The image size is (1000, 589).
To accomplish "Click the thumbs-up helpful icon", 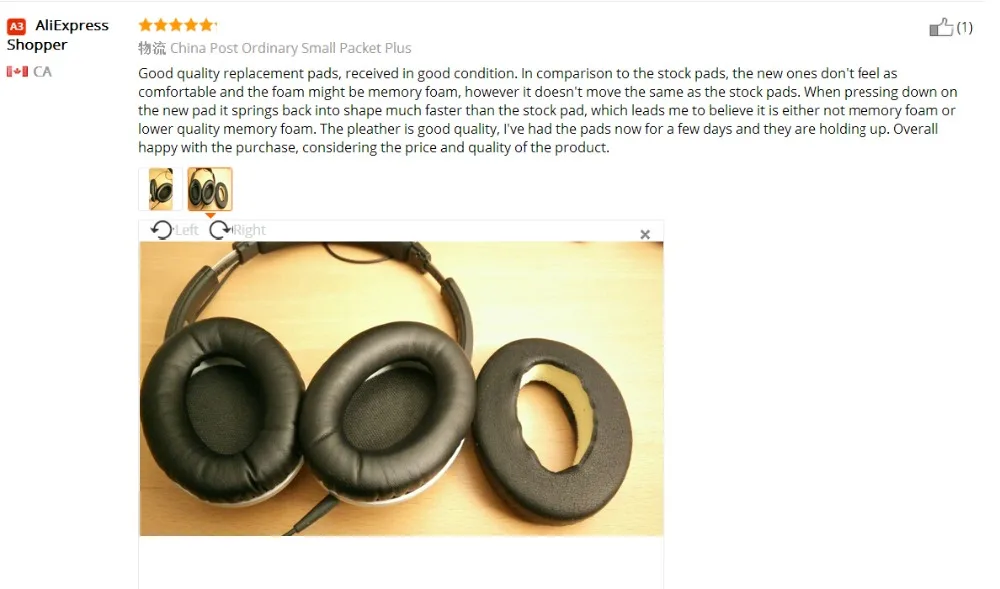I will (x=941, y=27).
